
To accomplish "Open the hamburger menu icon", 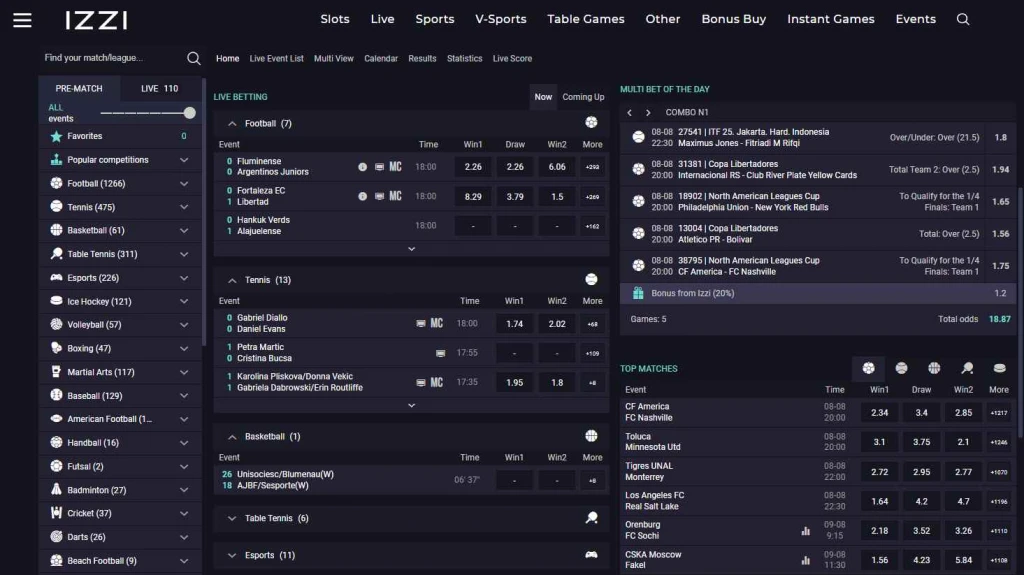I will [22, 20].
